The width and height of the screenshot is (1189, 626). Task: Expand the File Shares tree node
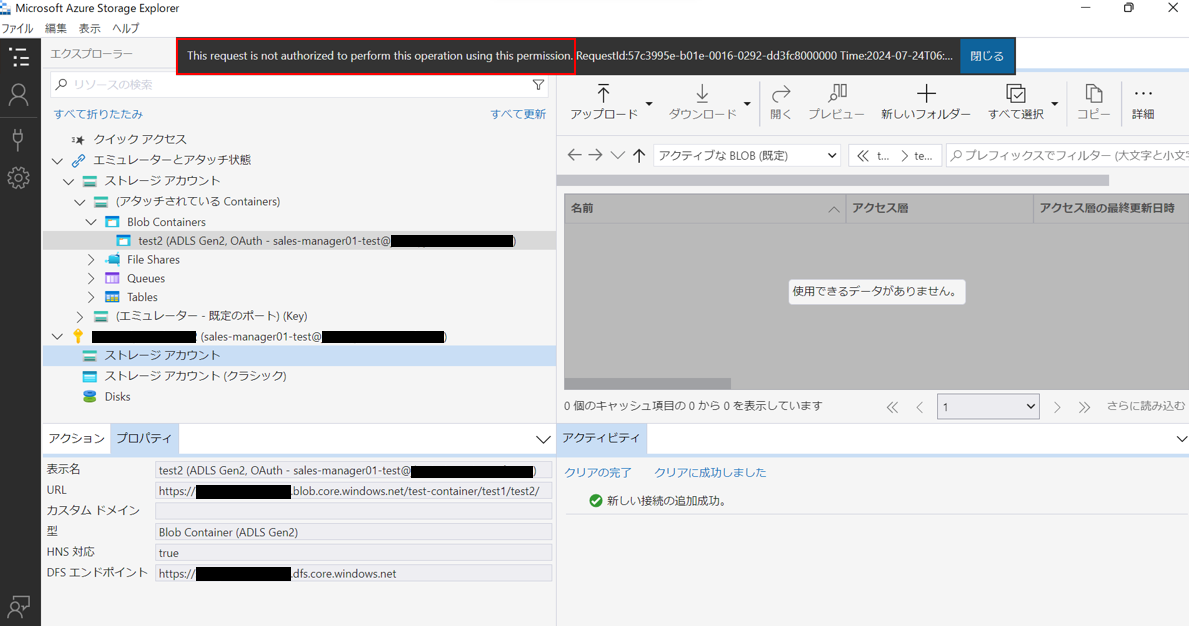pyautogui.click(x=91, y=260)
